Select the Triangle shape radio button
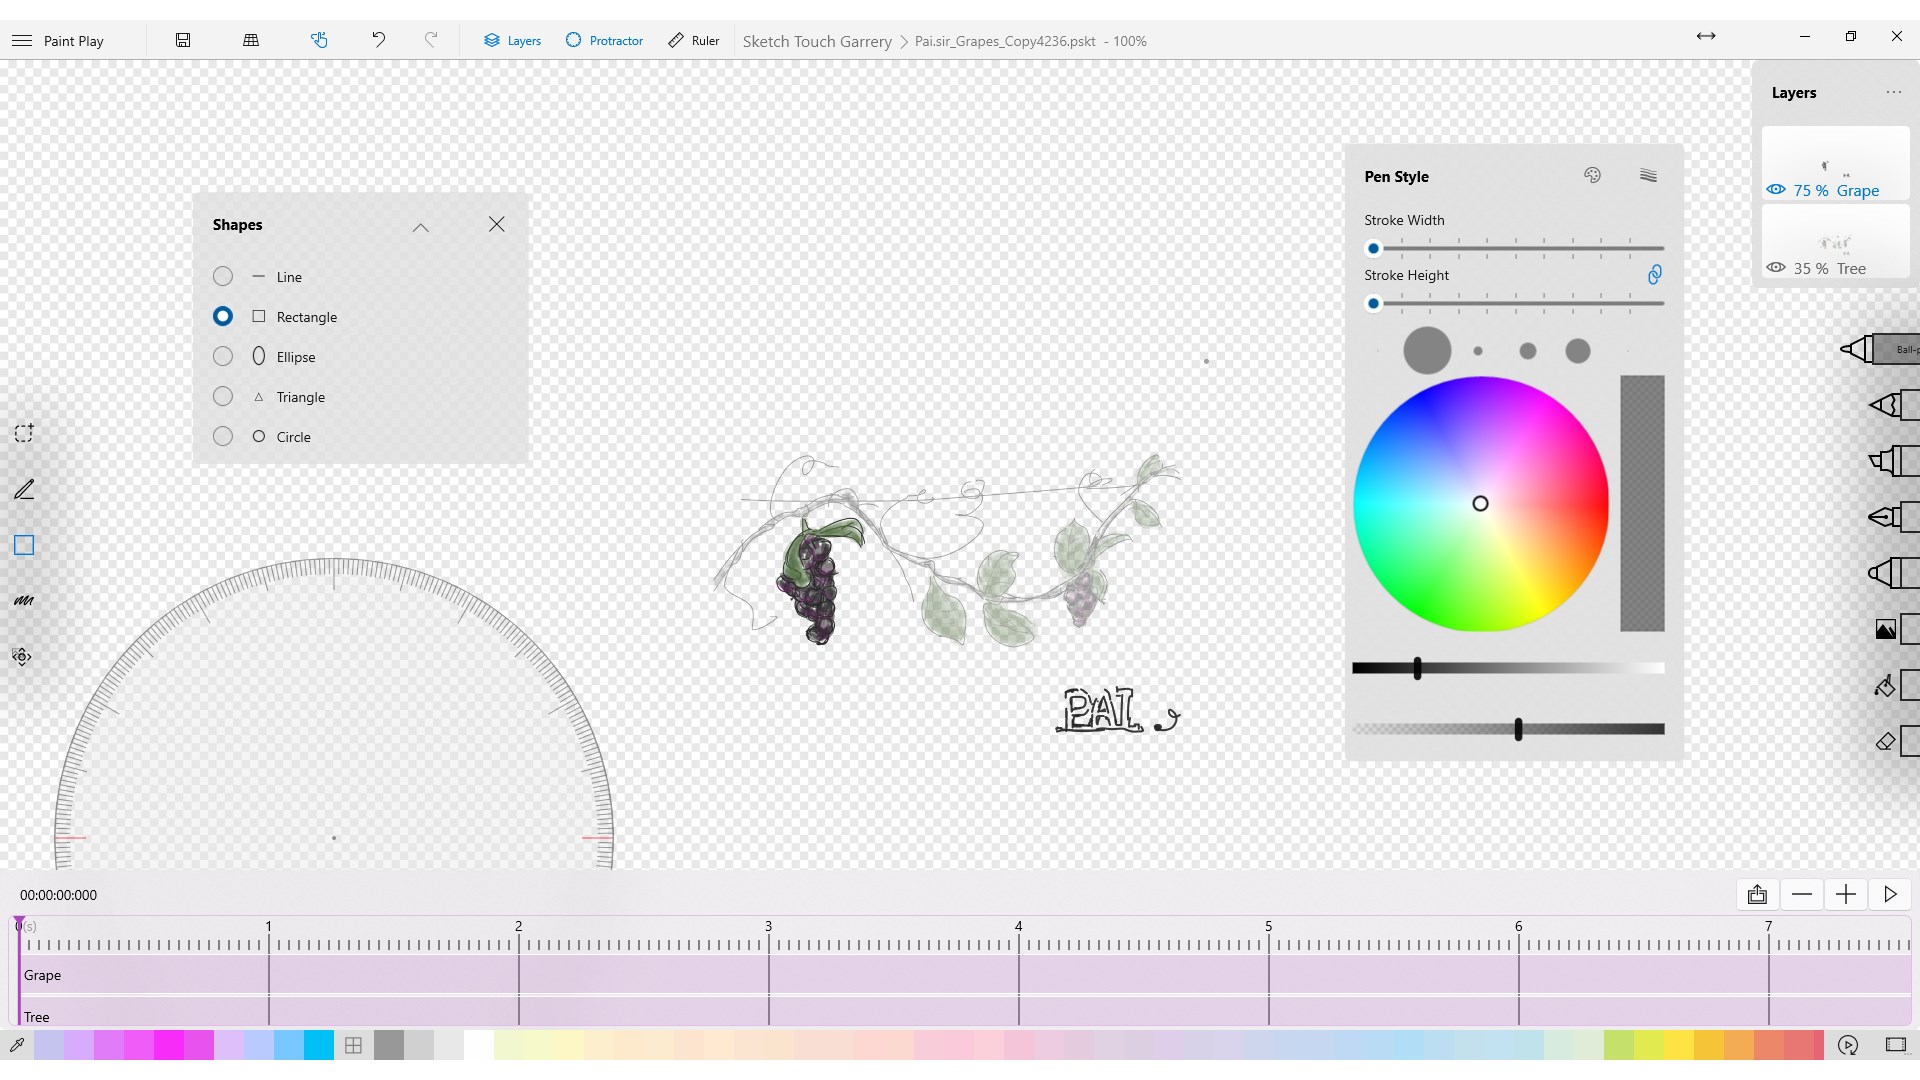The image size is (1920, 1080). click(x=223, y=397)
